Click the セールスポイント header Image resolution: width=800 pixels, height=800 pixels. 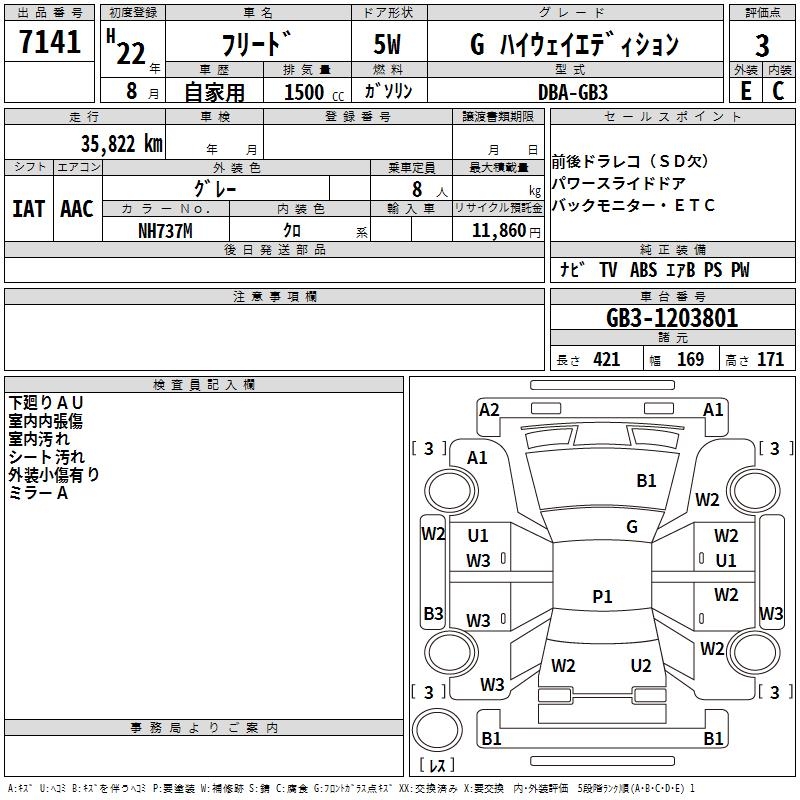pos(672,116)
